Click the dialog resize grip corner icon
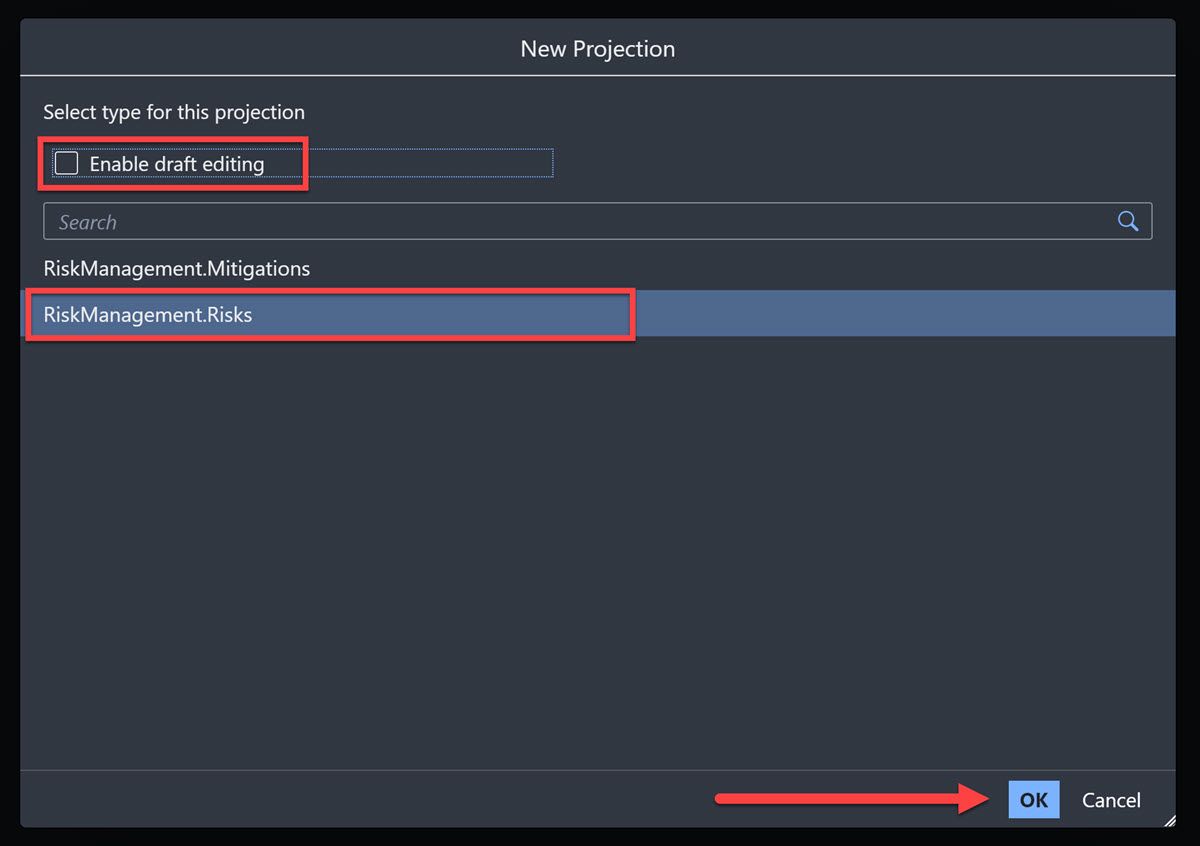The image size is (1200, 846). tap(1169, 820)
